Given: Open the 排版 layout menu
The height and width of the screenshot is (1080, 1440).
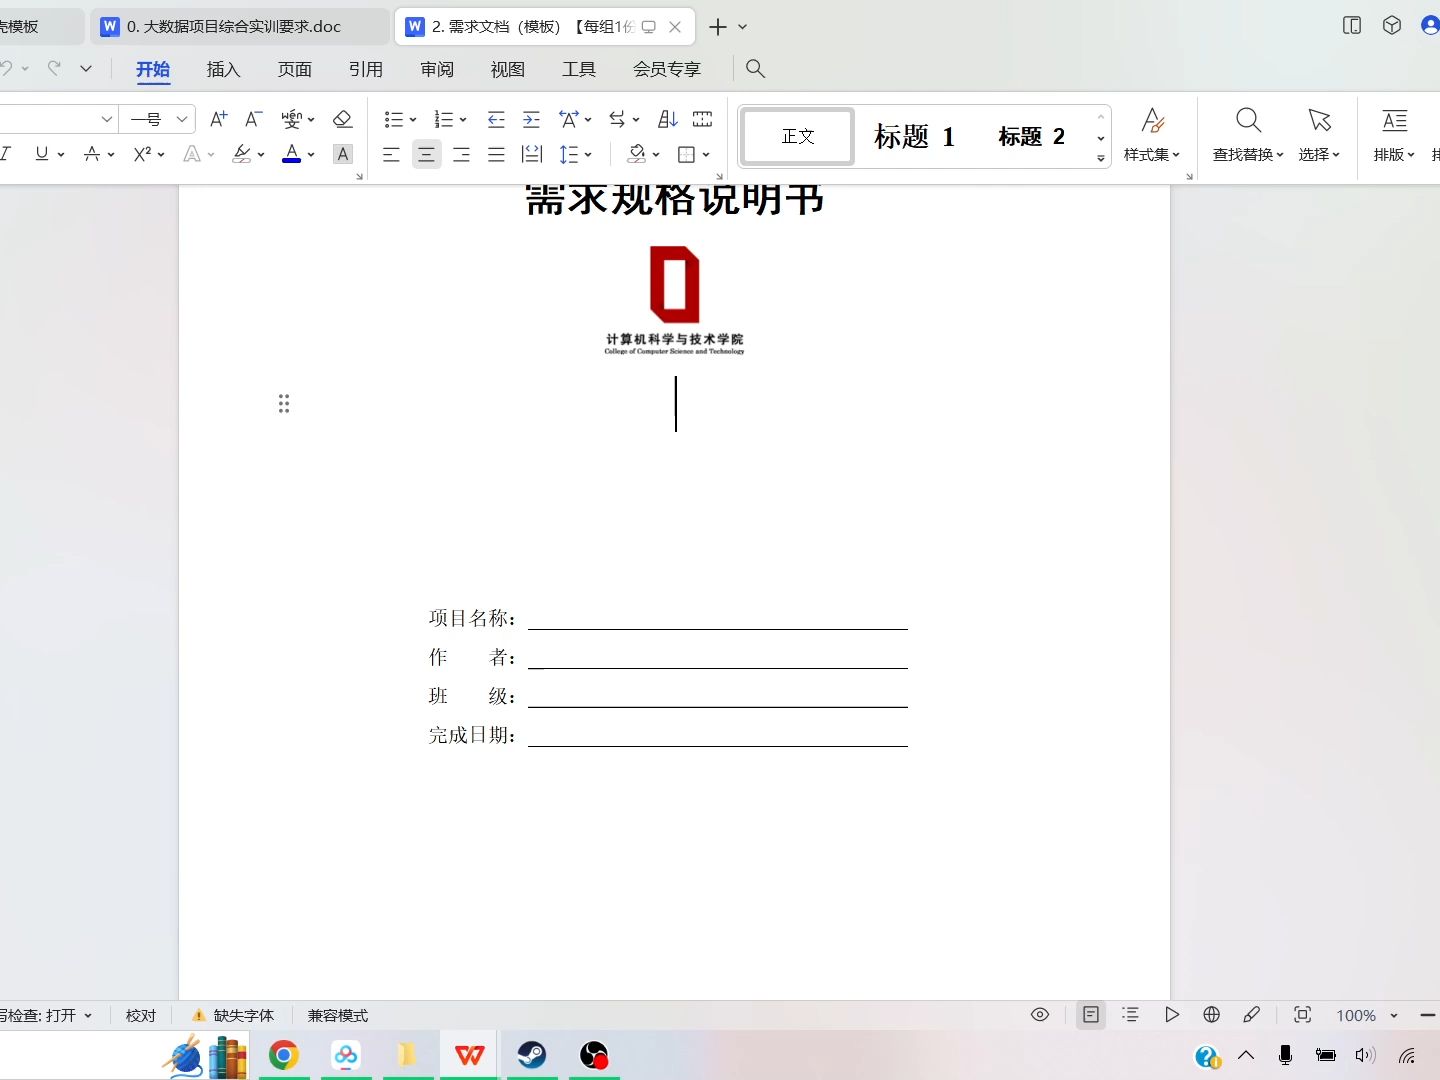Looking at the screenshot, I should 1394,135.
